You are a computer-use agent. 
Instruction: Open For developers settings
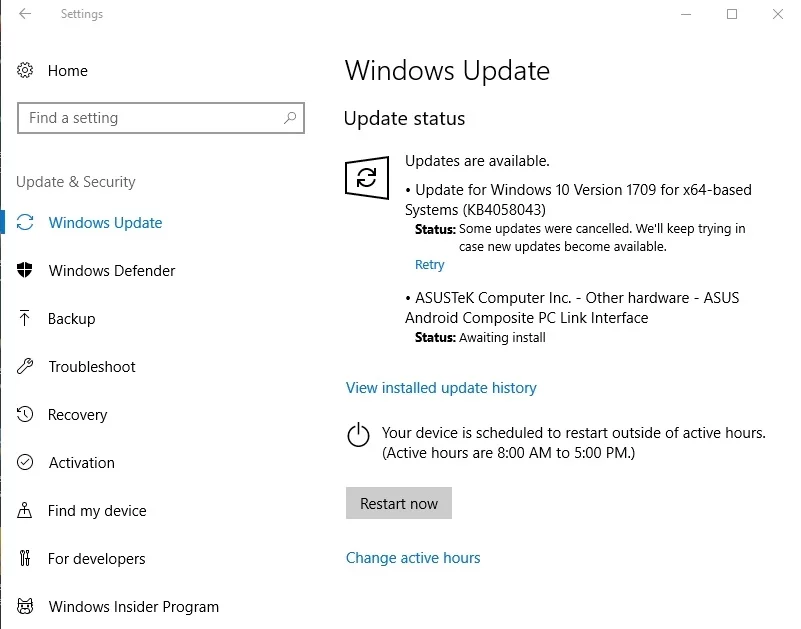click(97, 558)
